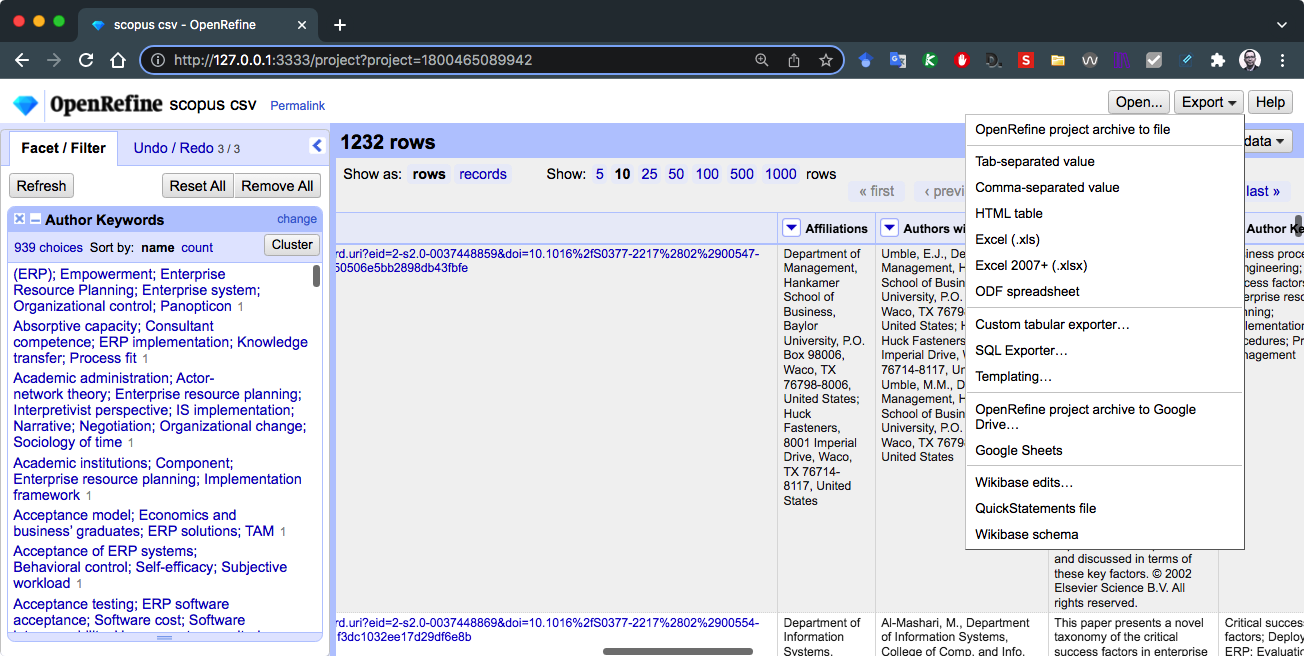Click Remove All facets button
Screen dimensions: 1304x656
point(277,186)
